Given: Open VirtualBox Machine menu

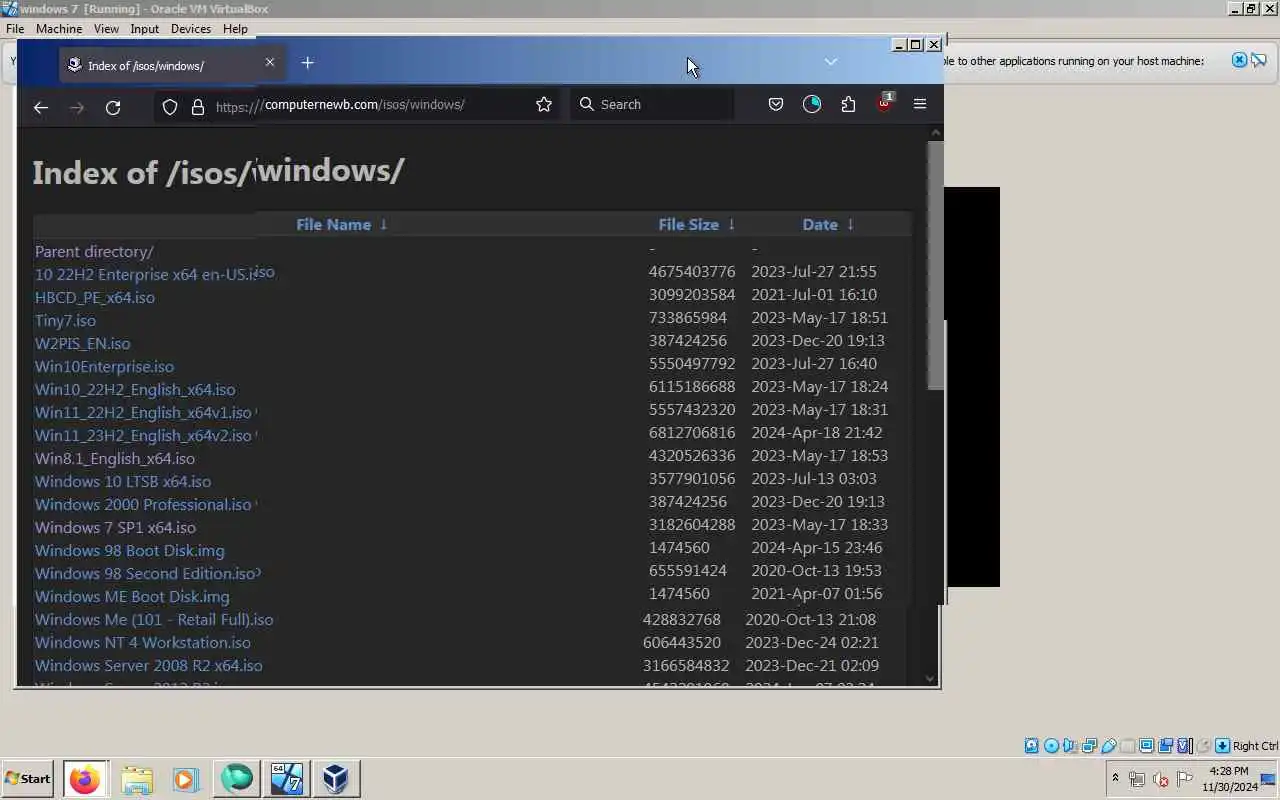Looking at the screenshot, I should click(59, 29).
